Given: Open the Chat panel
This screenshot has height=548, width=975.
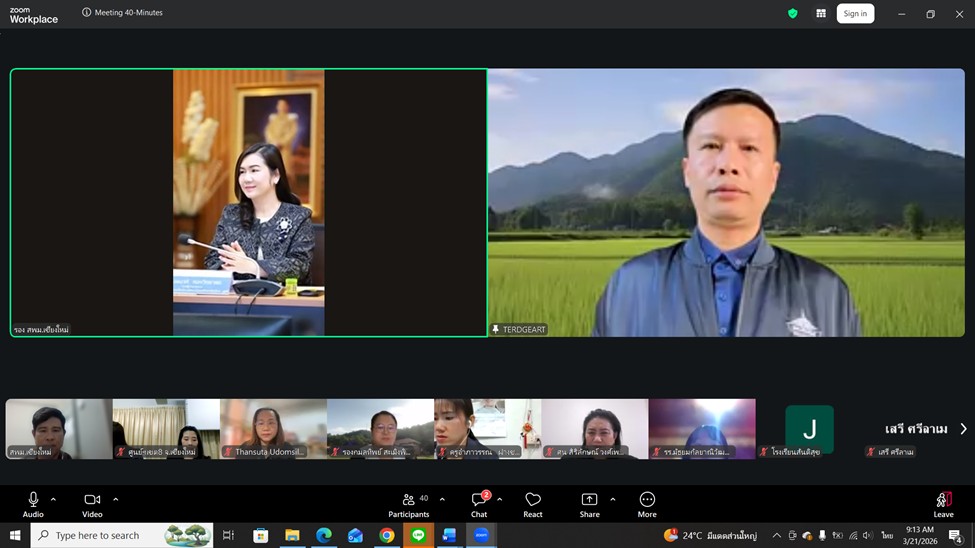Looking at the screenshot, I should pos(479,504).
